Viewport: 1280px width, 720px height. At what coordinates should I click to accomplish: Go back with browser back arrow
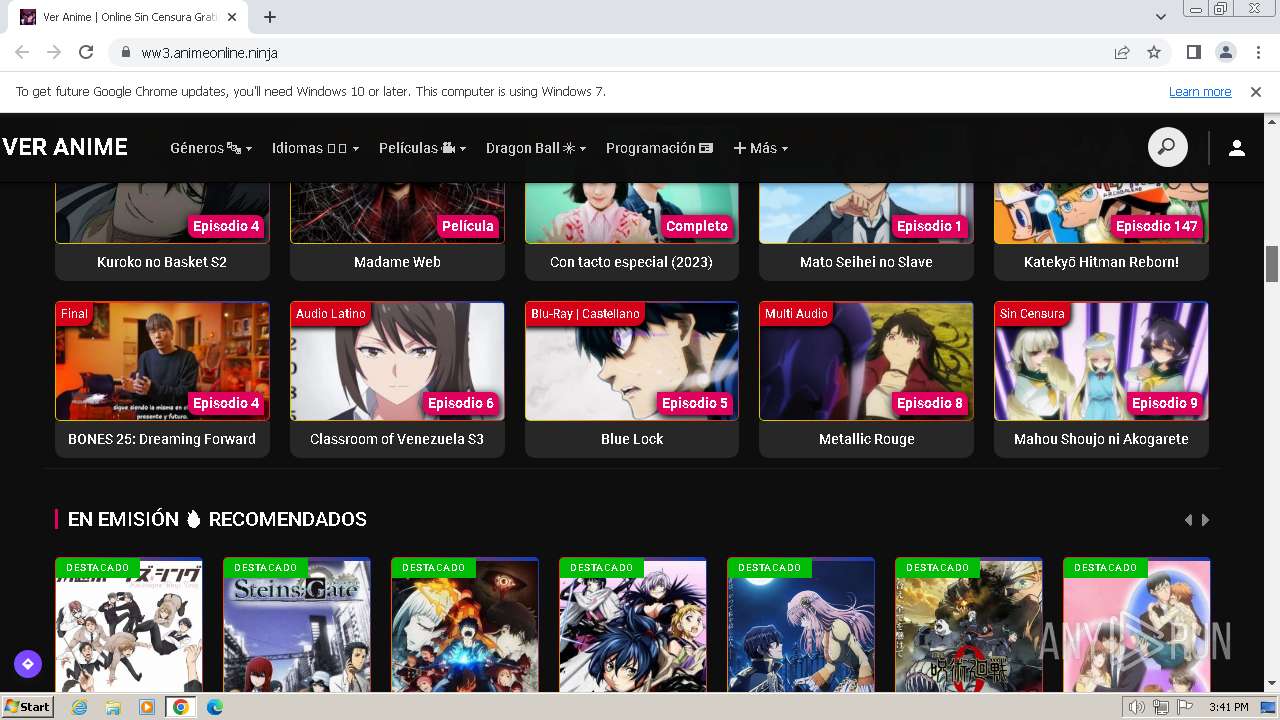point(22,52)
